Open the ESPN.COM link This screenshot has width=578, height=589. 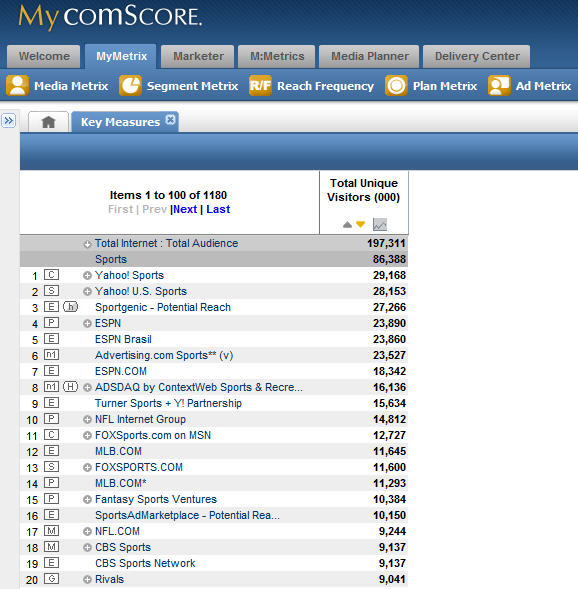(x=121, y=371)
